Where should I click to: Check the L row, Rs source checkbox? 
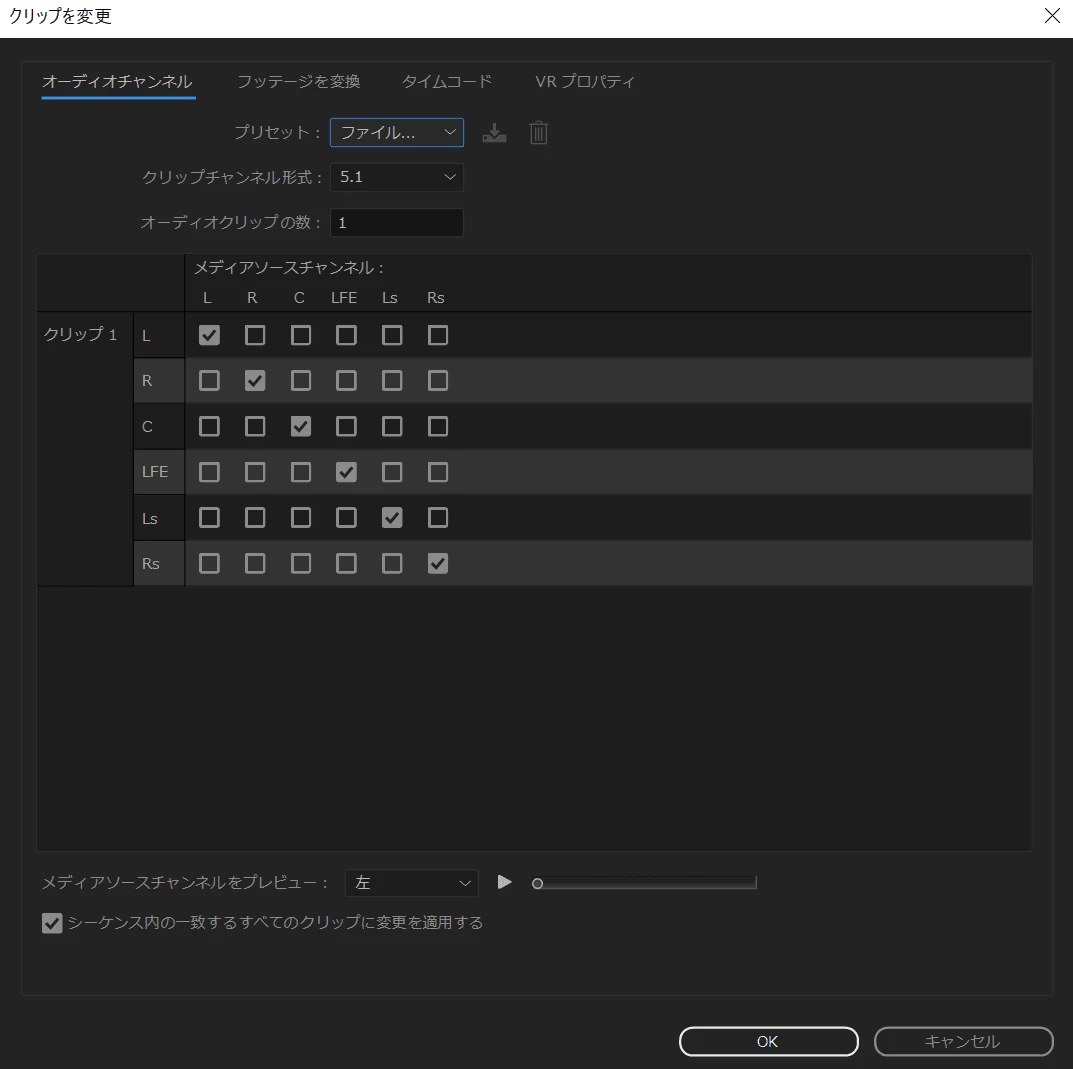point(438,335)
